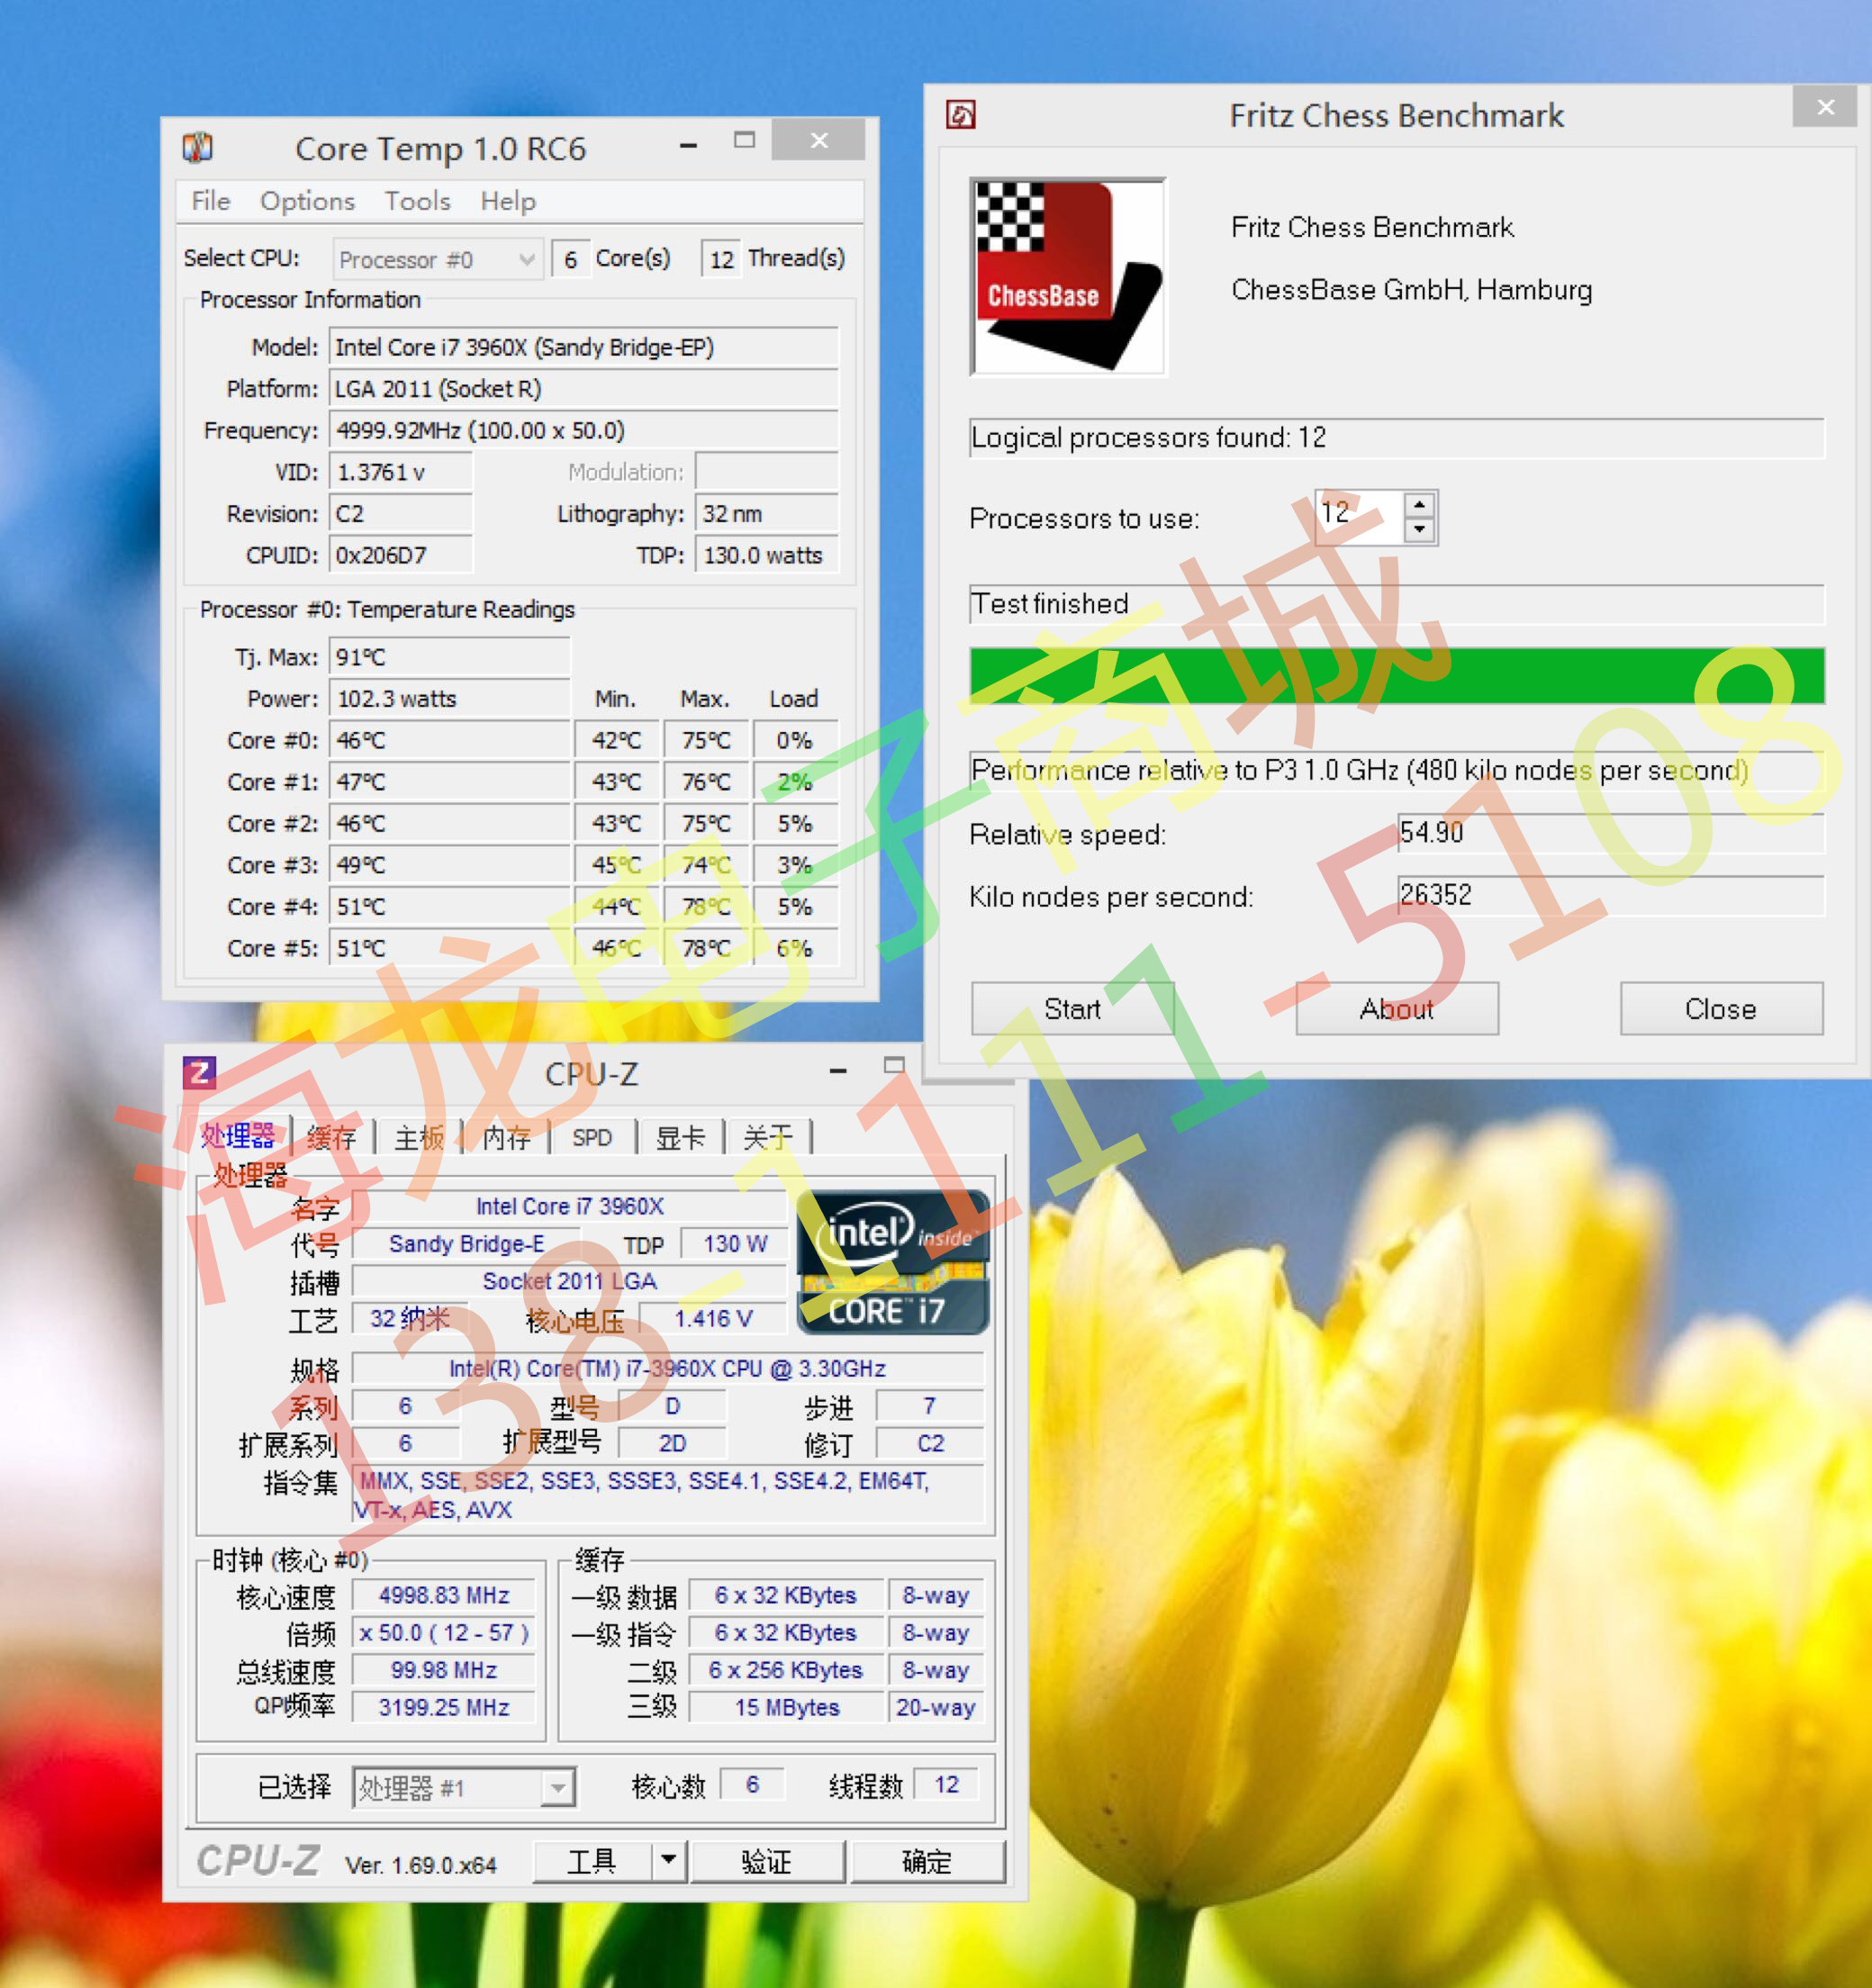This screenshot has width=1872, height=1988.
Task: Expand the 处理器 #1 selection combo box
Action: (558, 1787)
